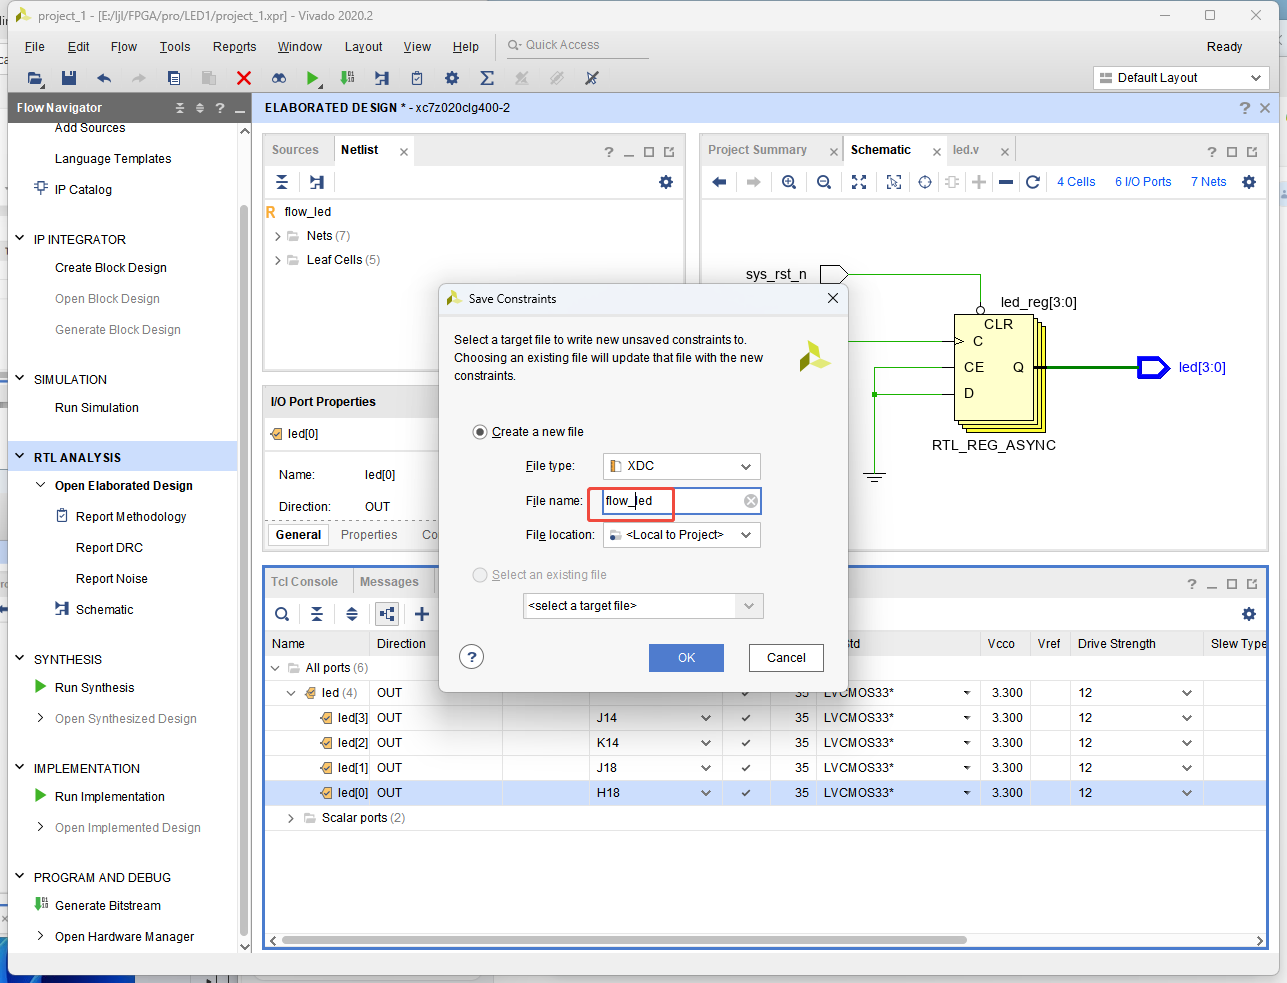Screen dimensions: 1287x983
Task: Toggle Fixed checkbox for led[1] row
Action: point(745,768)
